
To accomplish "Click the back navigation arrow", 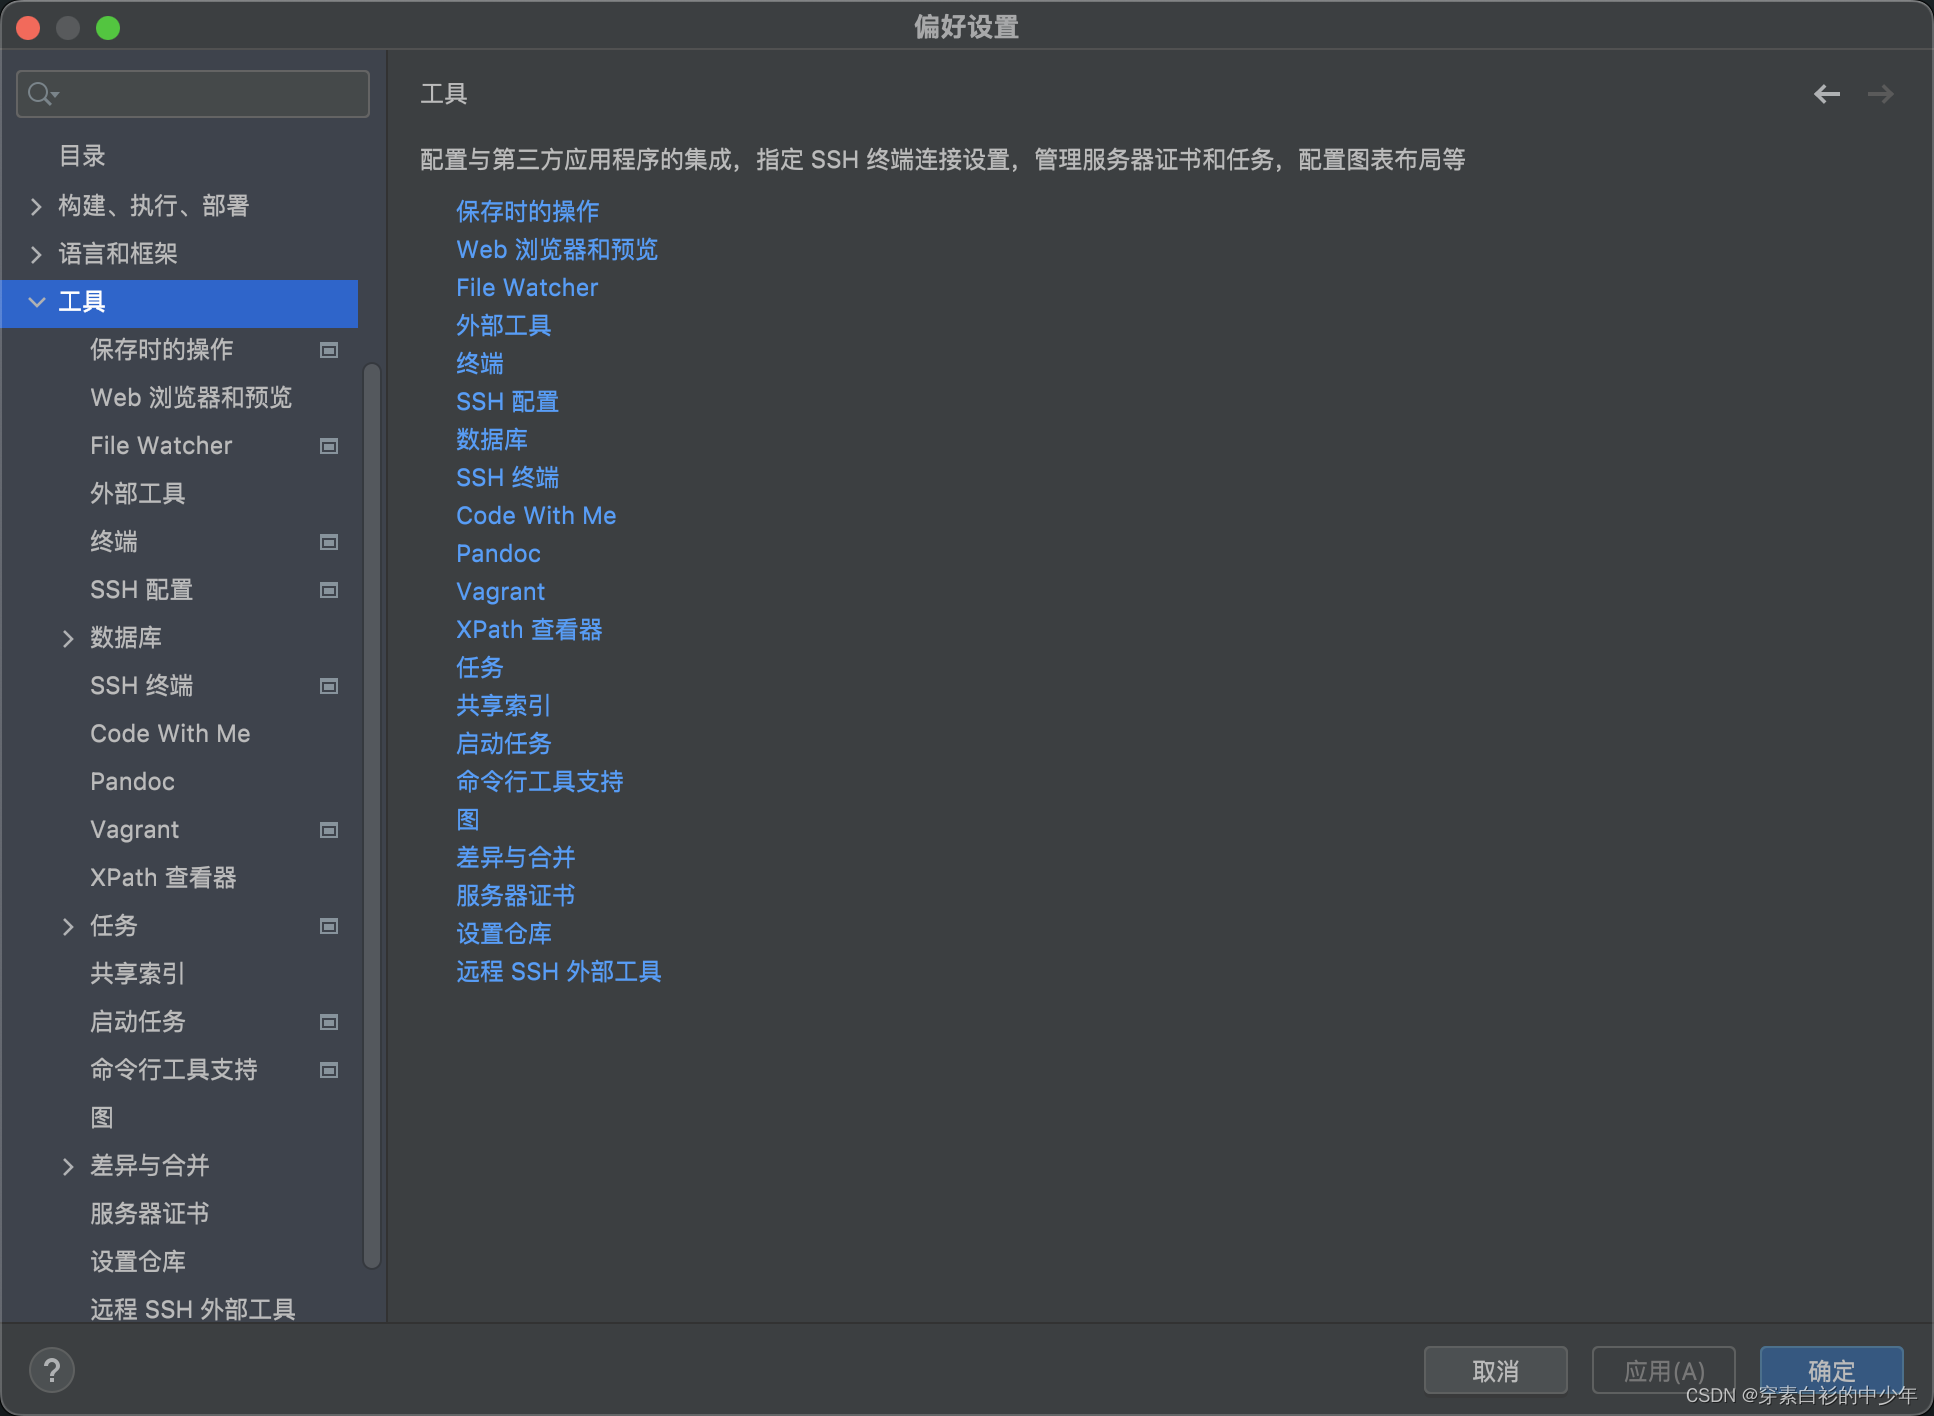I will click(x=1827, y=93).
